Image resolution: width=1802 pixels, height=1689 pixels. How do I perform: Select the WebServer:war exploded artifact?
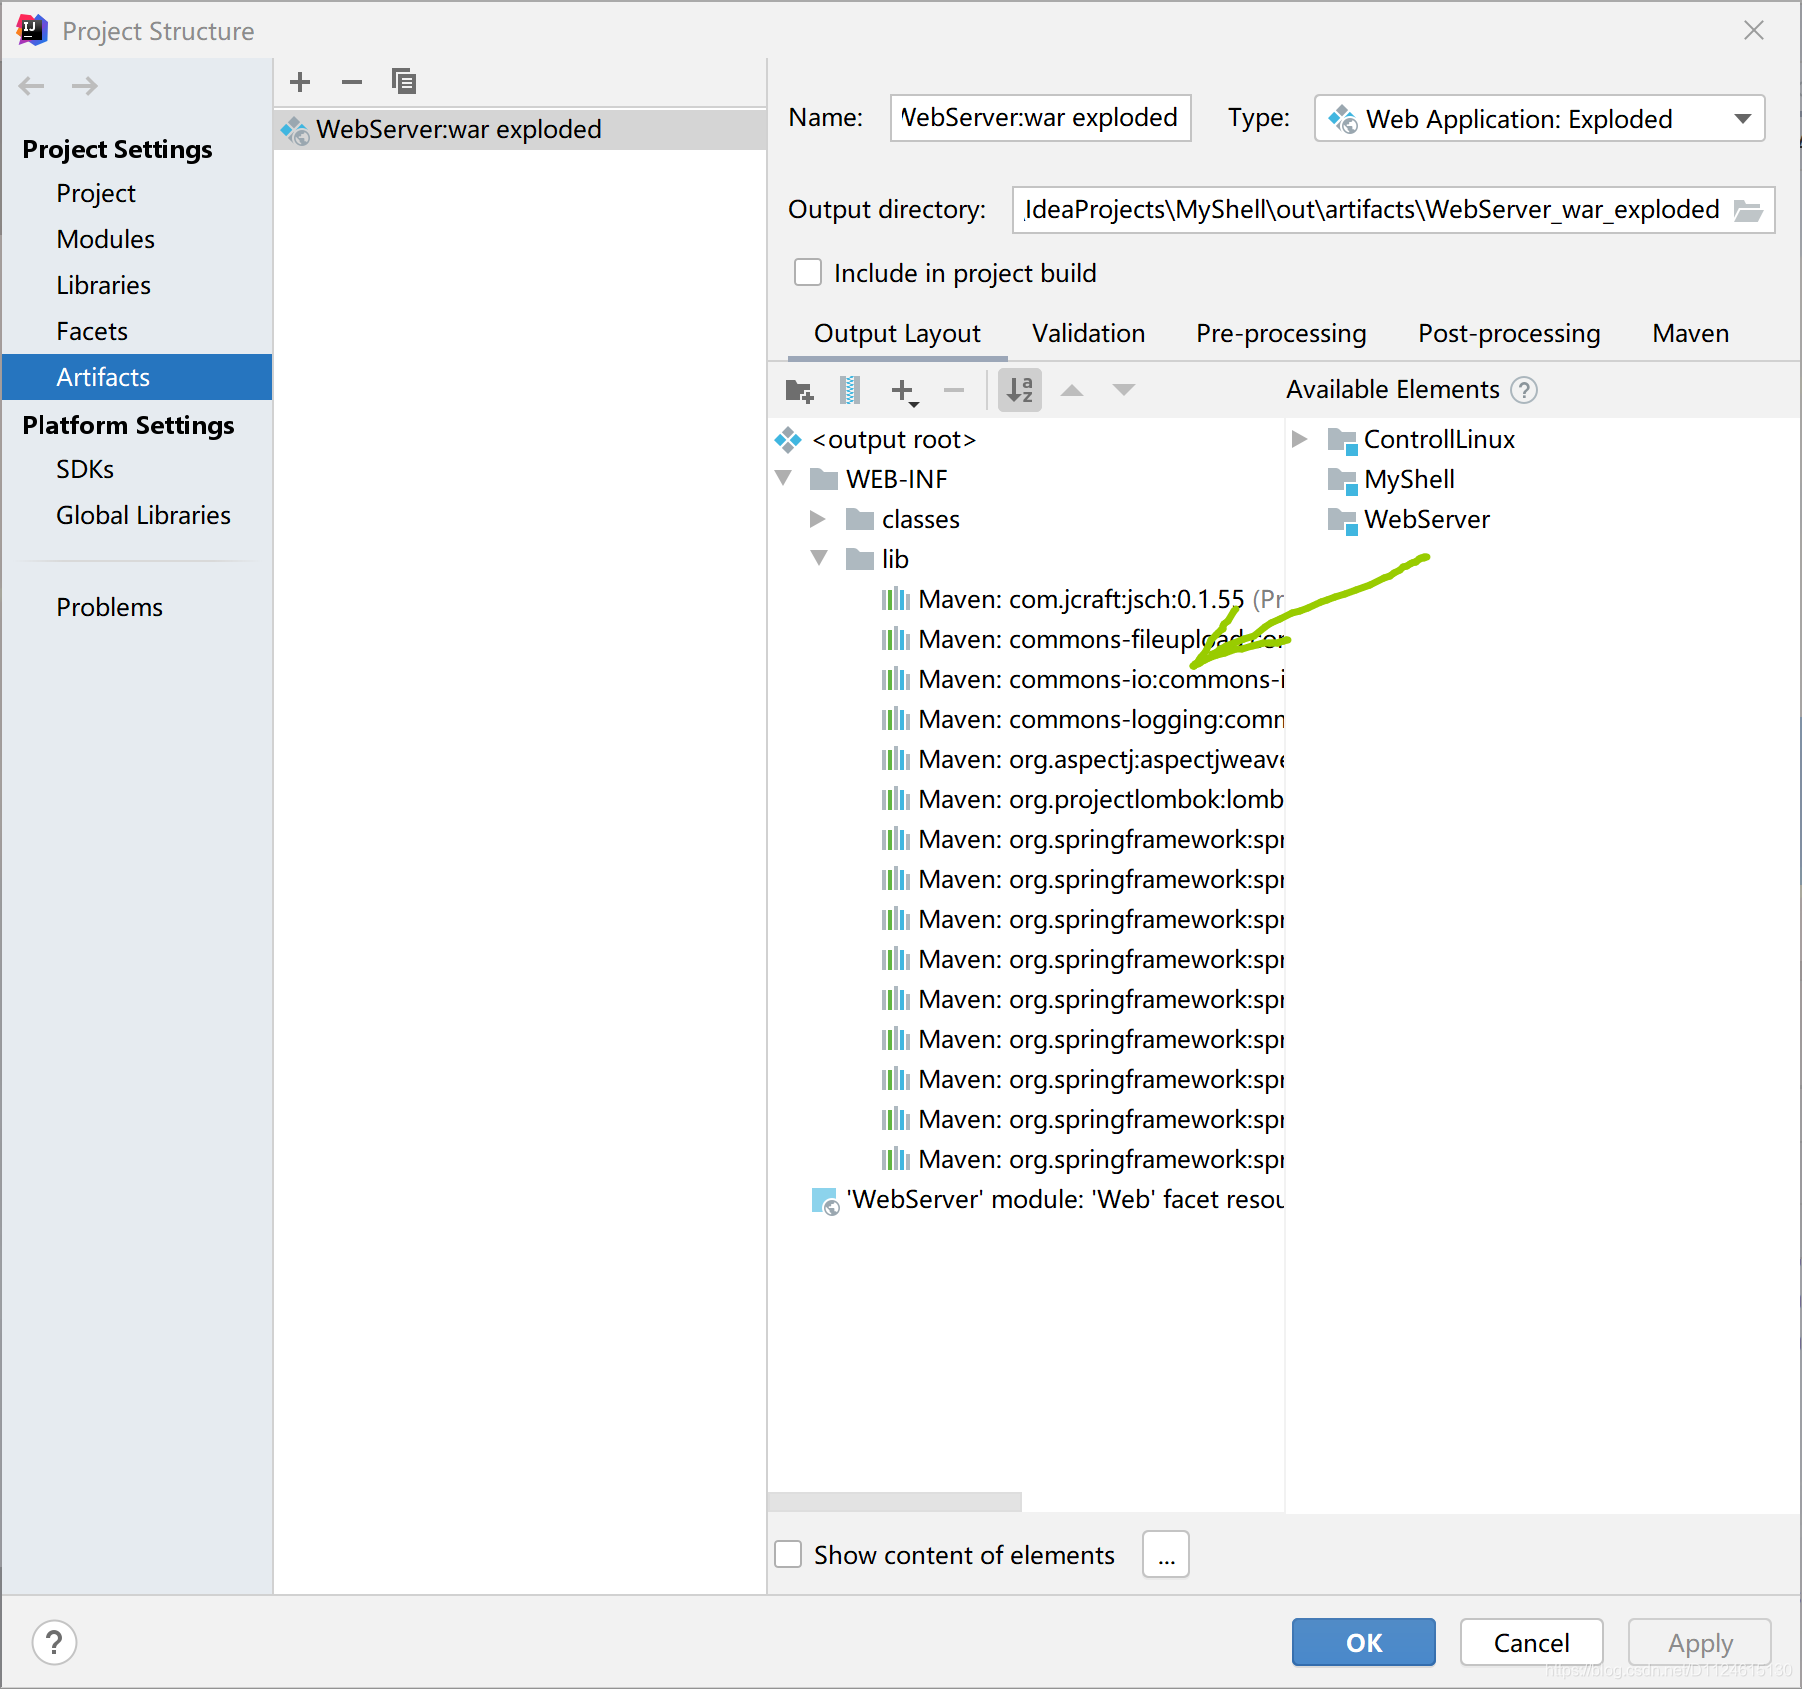click(520, 129)
